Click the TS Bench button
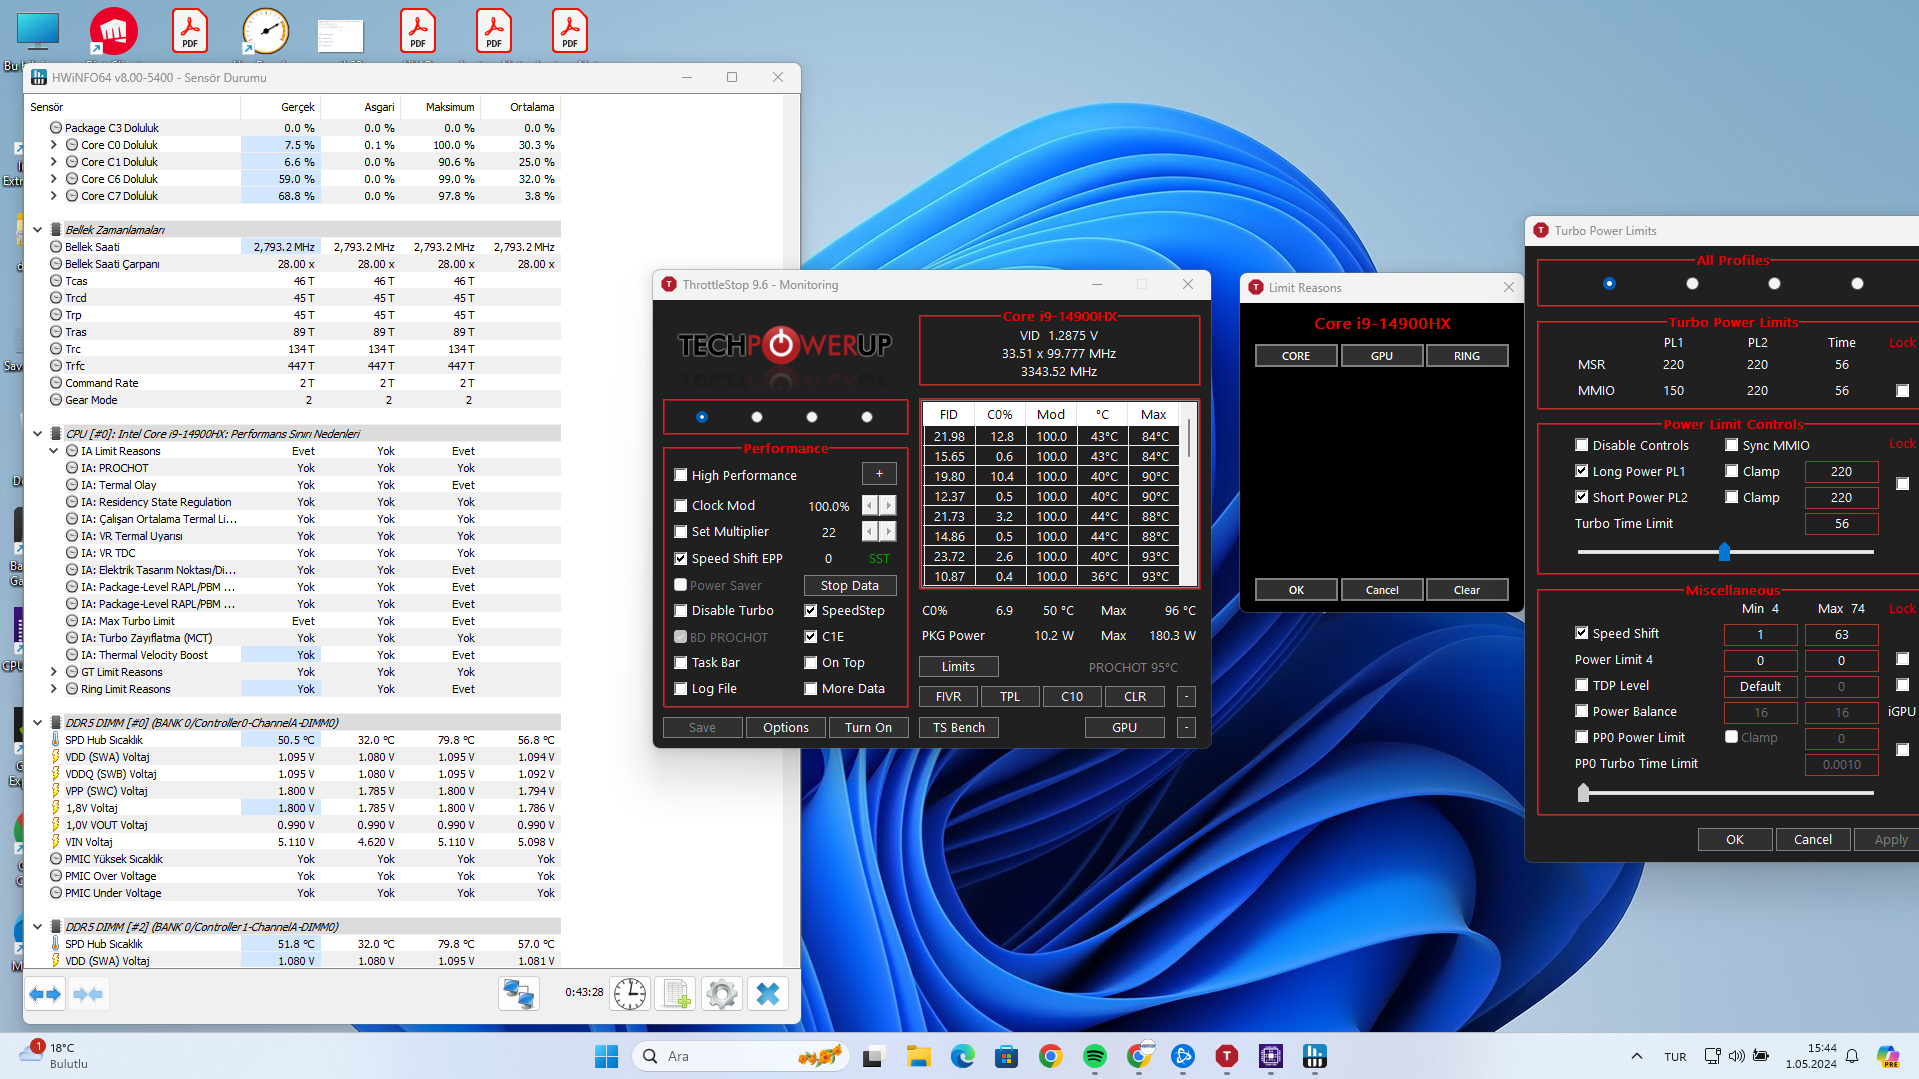This screenshot has height=1079, width=1919. pos(958,728)
